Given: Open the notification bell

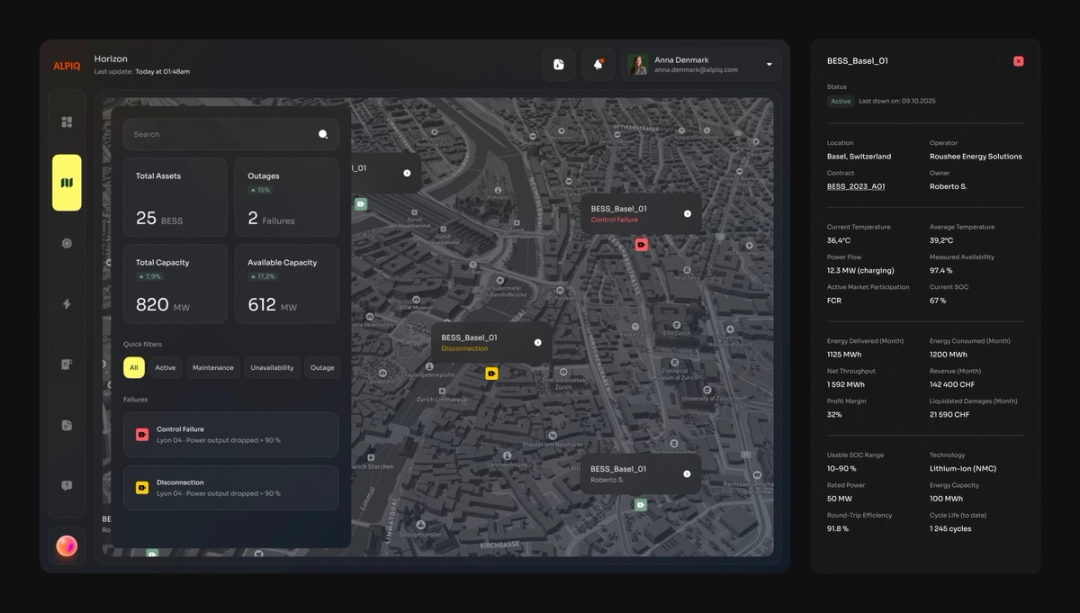Looking at the screenshot, I should tap(598, 65).
